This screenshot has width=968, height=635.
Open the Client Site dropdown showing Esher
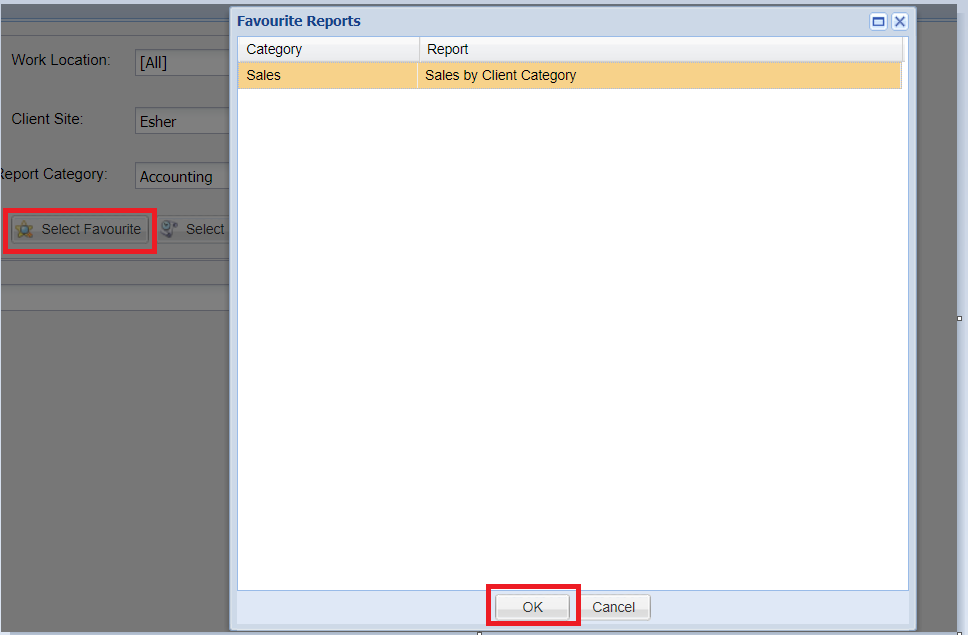tap(182, 121)
